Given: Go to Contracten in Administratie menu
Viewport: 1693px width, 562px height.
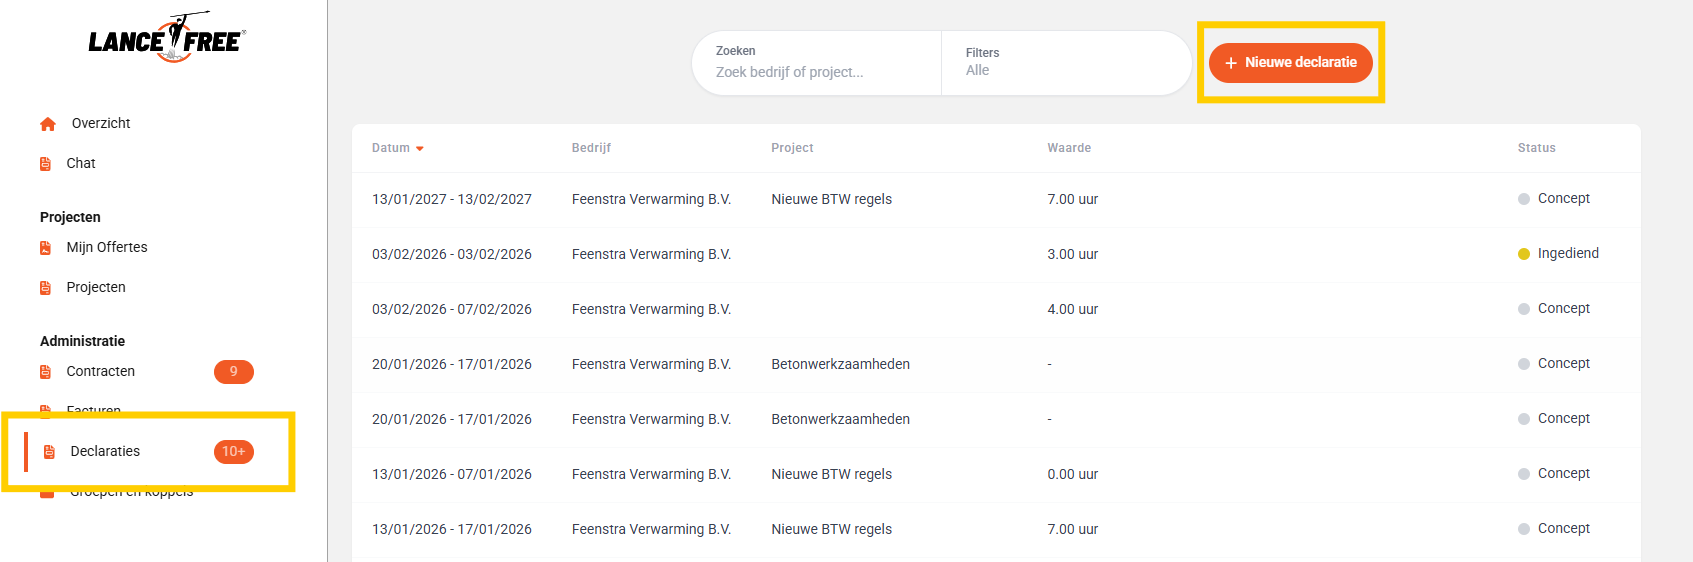Looking at the screenshot, I should (x=100, y=371).
